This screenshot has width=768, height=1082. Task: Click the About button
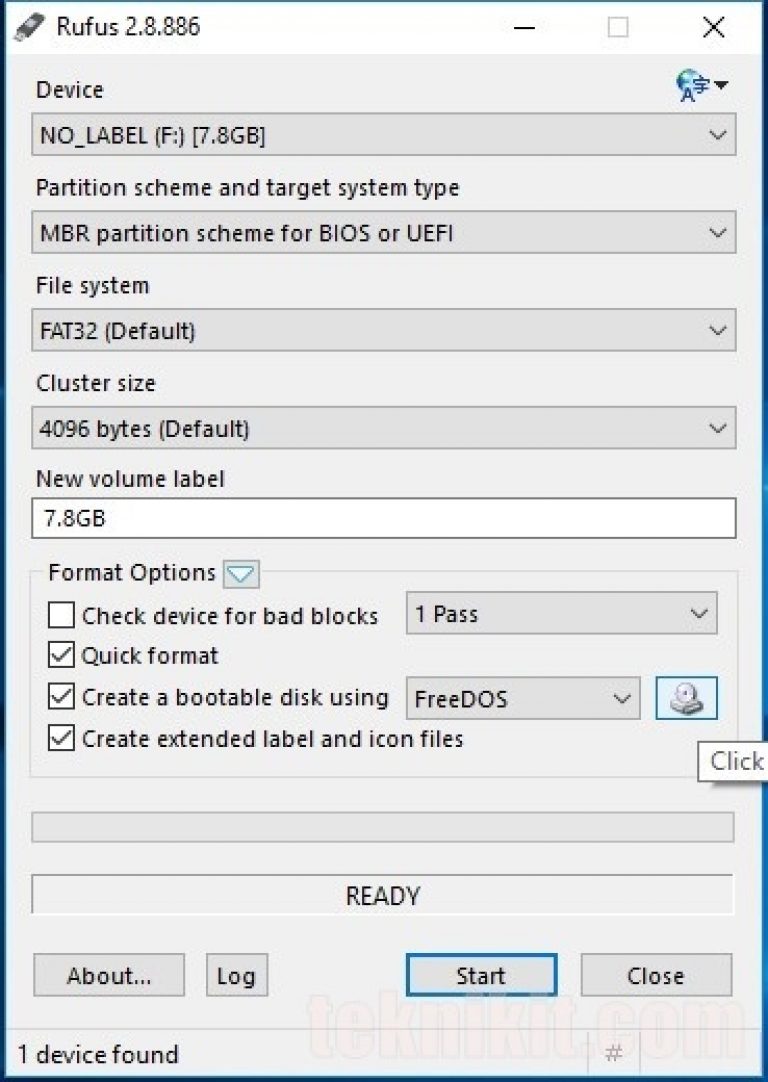point(108,975)
